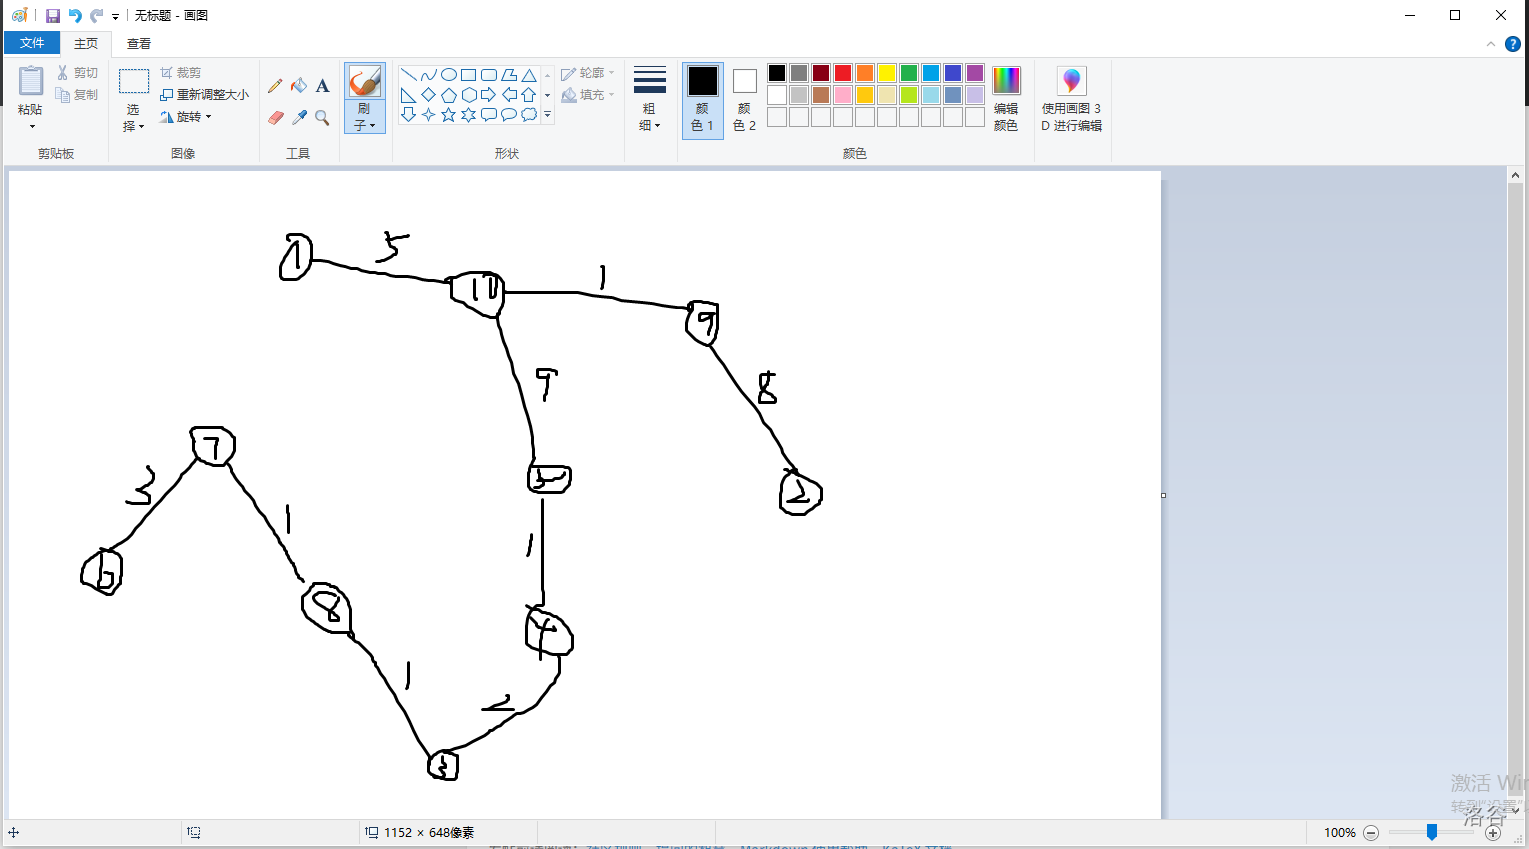Pick the Color picker eyedropper tool

[299, 118]
